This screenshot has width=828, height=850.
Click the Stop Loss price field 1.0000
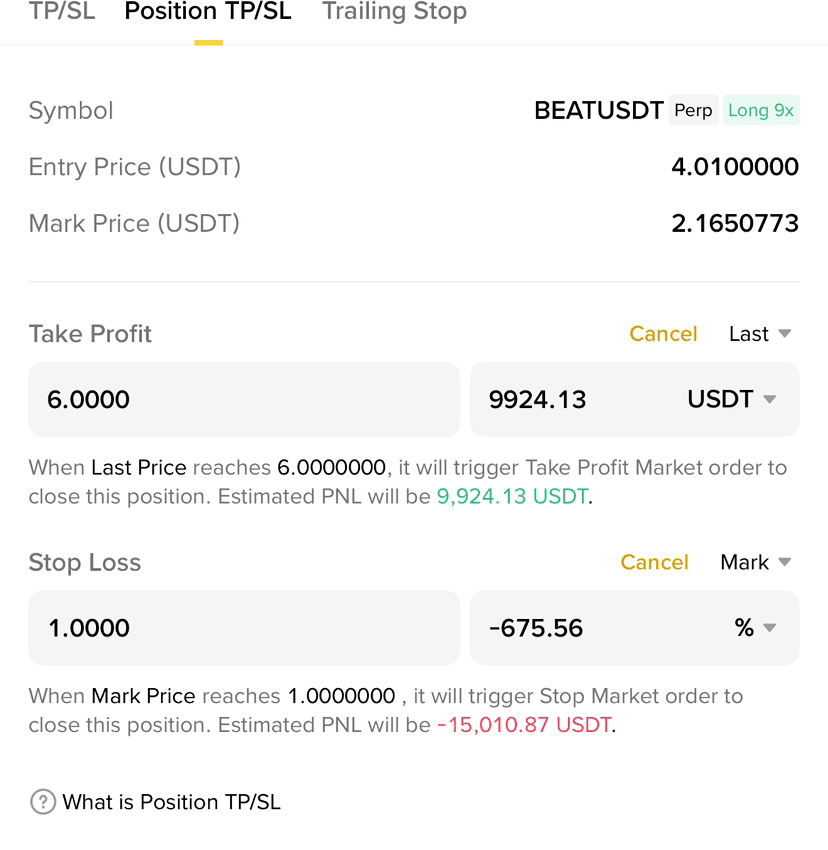(x=244, y=628)
